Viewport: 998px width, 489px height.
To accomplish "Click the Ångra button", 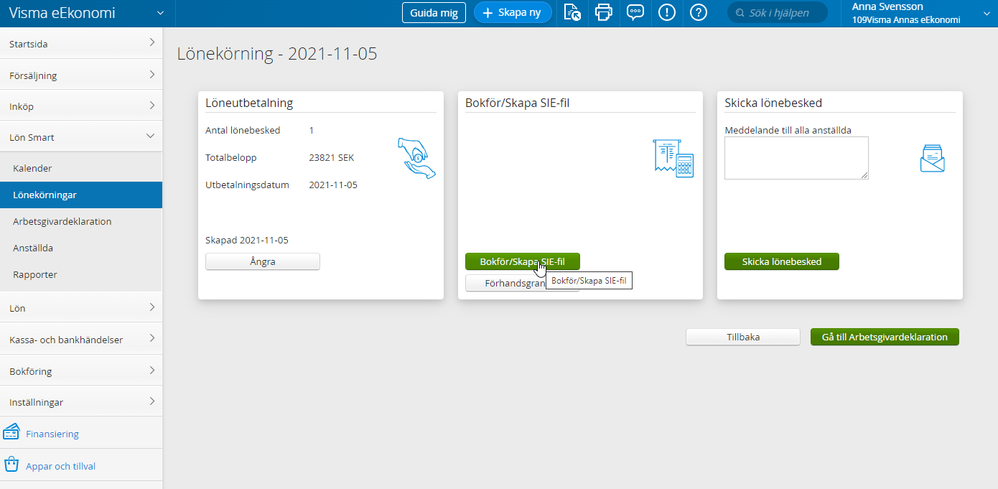I will pos(262,262).
